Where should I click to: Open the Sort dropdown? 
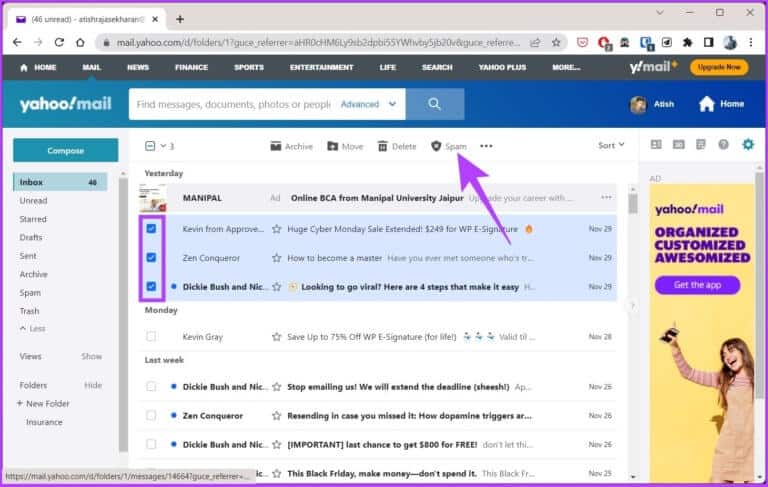[611, 145]
